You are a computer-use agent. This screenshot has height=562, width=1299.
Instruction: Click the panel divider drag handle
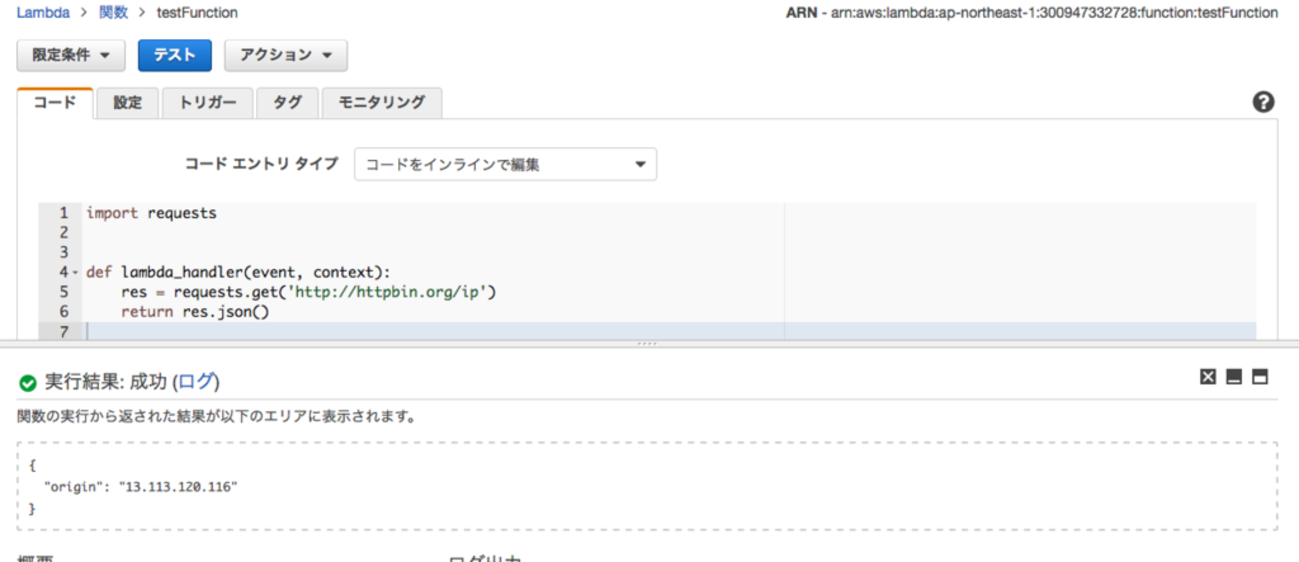pyautogui.click(x=648, y=344)
